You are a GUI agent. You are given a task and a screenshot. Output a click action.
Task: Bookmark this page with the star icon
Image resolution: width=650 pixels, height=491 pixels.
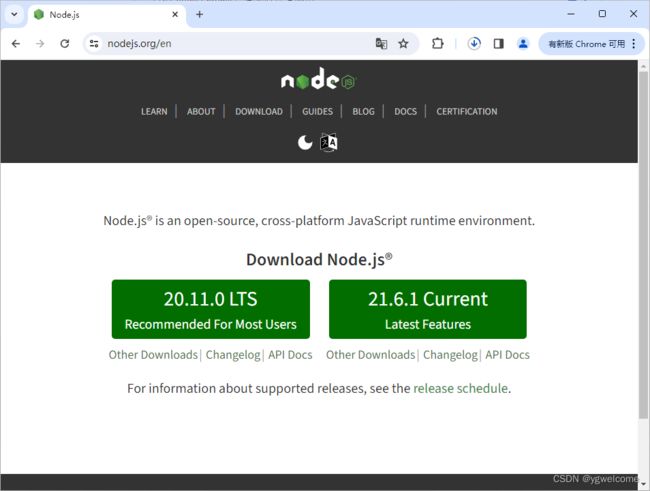click(403, 44)
